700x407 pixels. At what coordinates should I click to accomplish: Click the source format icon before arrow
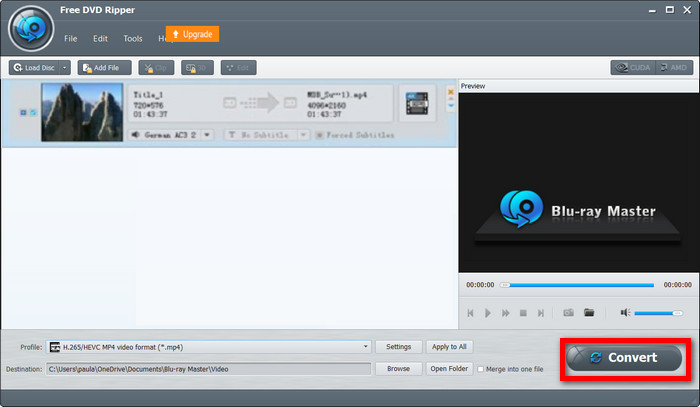point(229,103)
